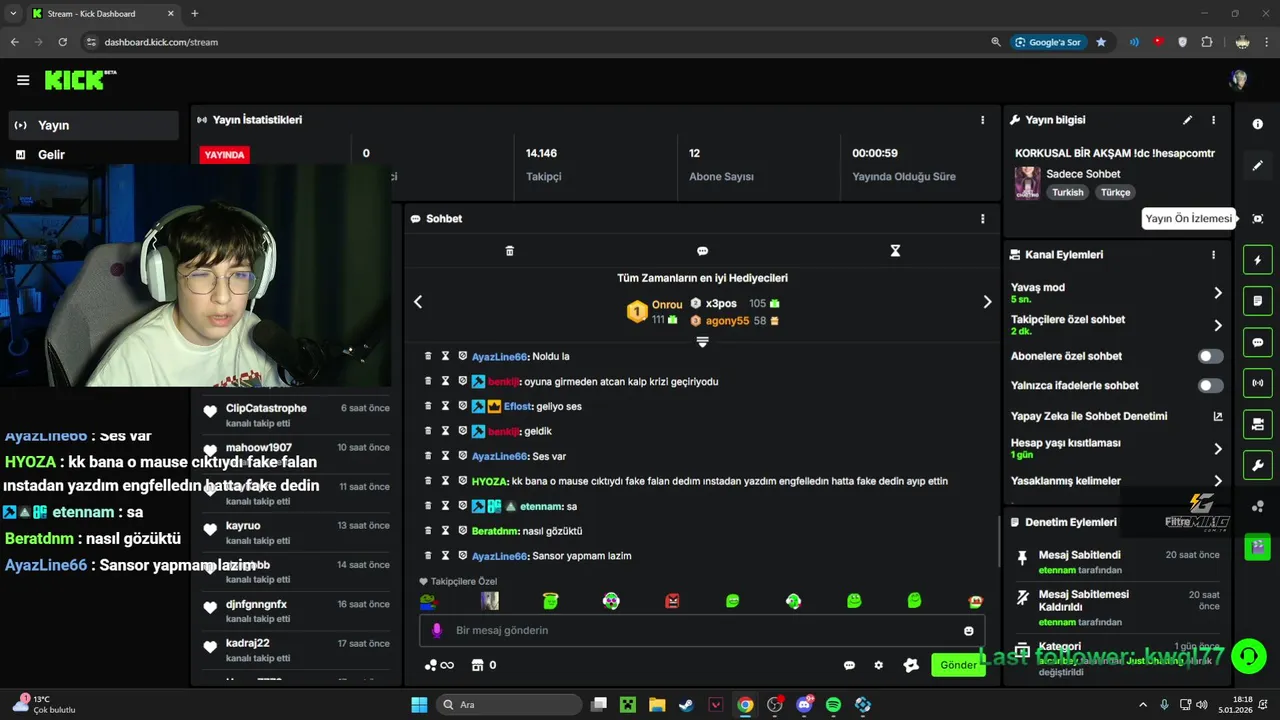Screen dimensions: 1280x720
Task: Select the red angry face emote
Action: click(x=672, y=601)
